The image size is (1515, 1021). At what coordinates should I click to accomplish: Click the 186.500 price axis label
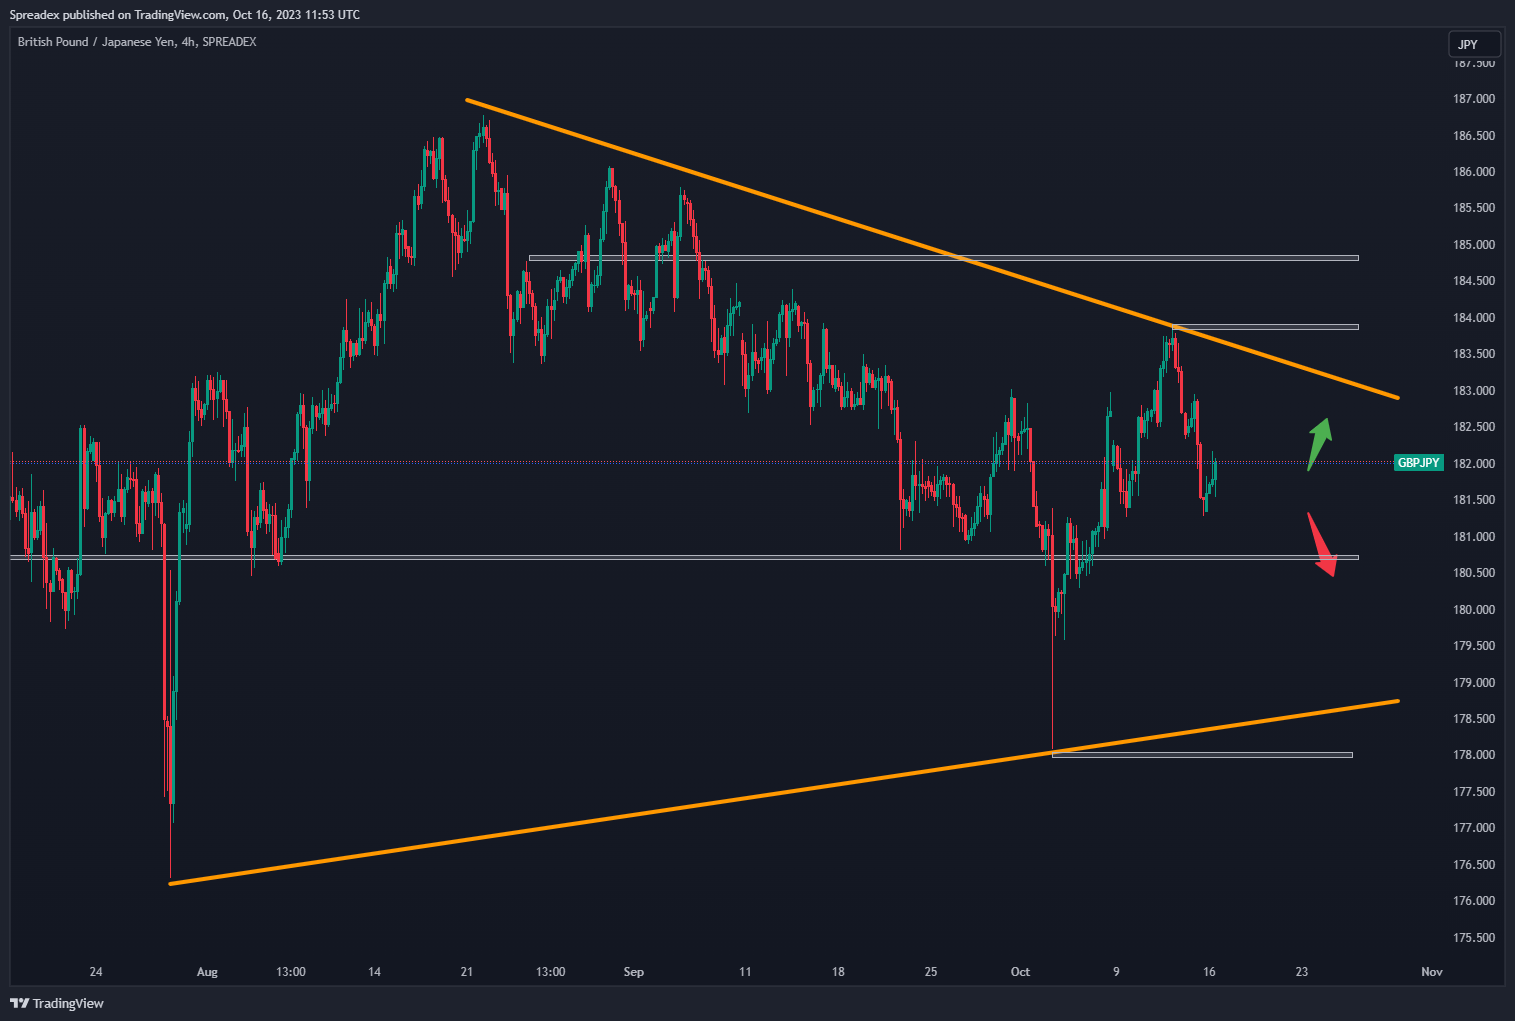click(1474, 136)
